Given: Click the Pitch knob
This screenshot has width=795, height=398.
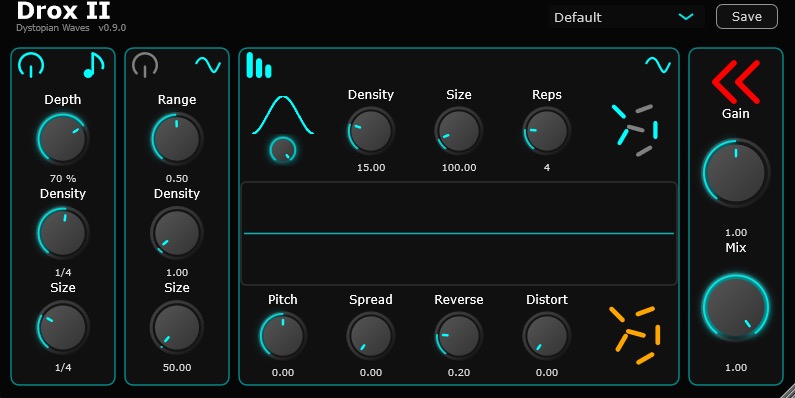Looking at the screenshot, I should [283, 336].
